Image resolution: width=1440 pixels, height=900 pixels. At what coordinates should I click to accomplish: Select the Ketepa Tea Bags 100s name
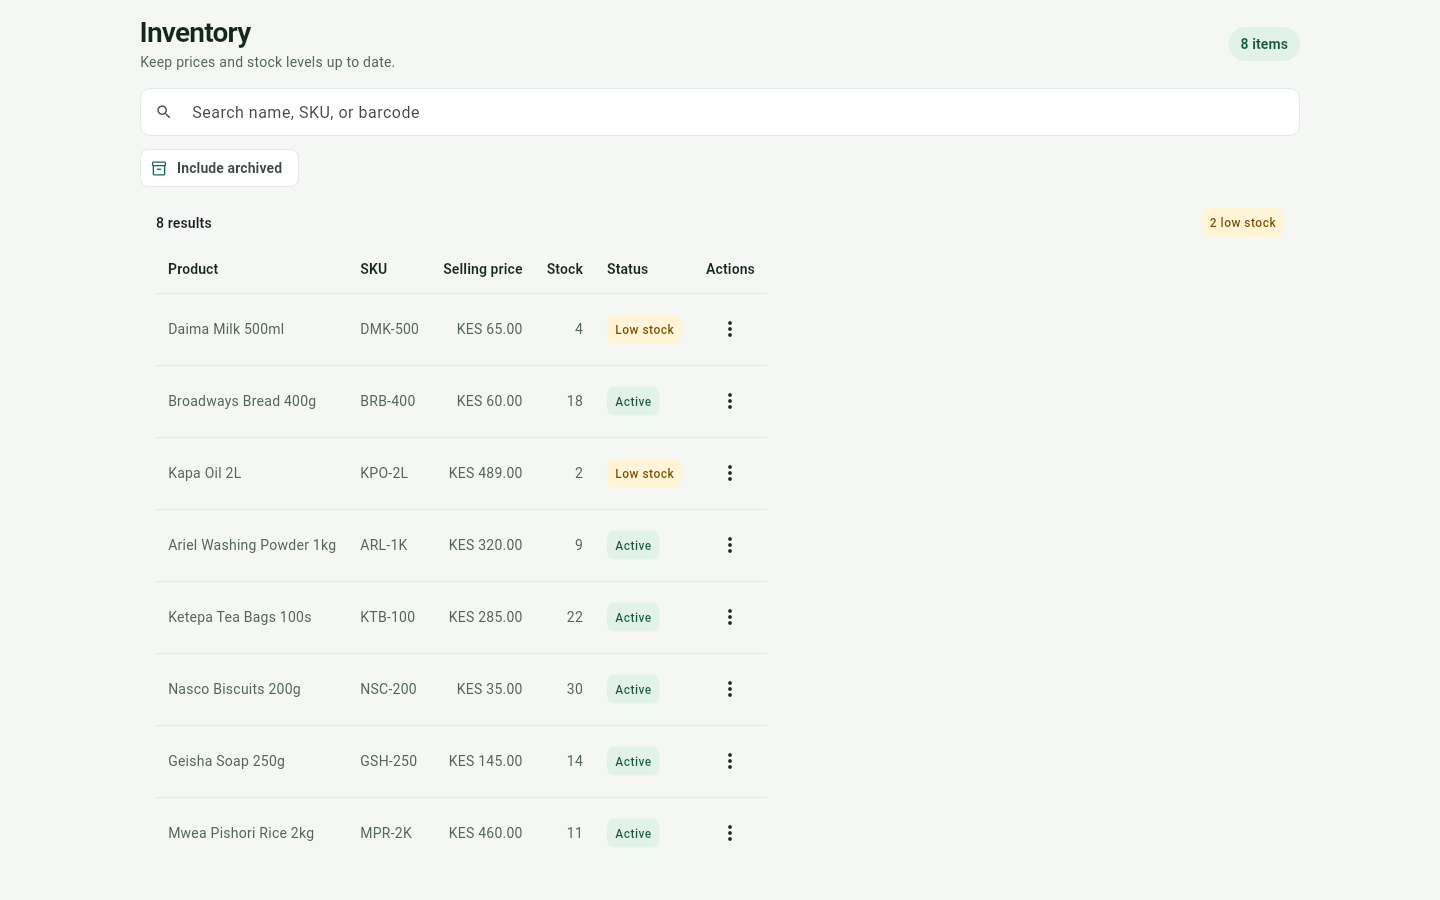click(240, 617)
